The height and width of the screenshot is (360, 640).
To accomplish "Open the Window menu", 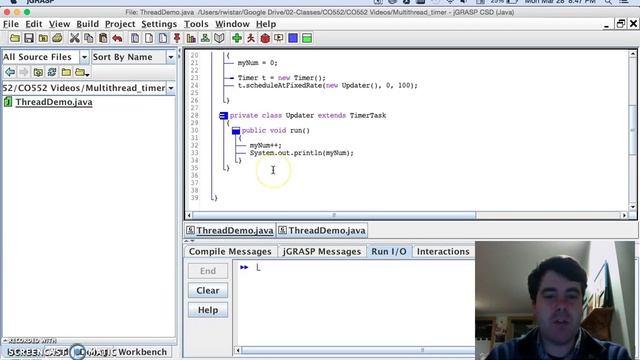I will pos(232,24).
